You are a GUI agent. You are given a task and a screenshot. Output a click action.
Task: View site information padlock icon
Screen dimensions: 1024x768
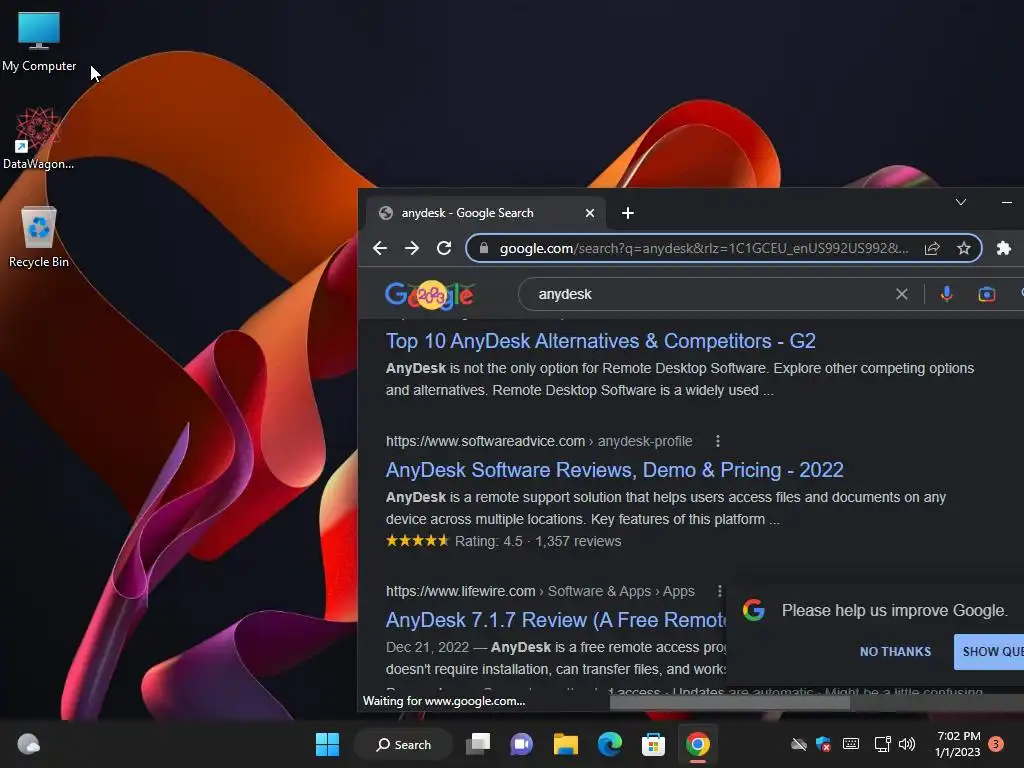point(483,248)
